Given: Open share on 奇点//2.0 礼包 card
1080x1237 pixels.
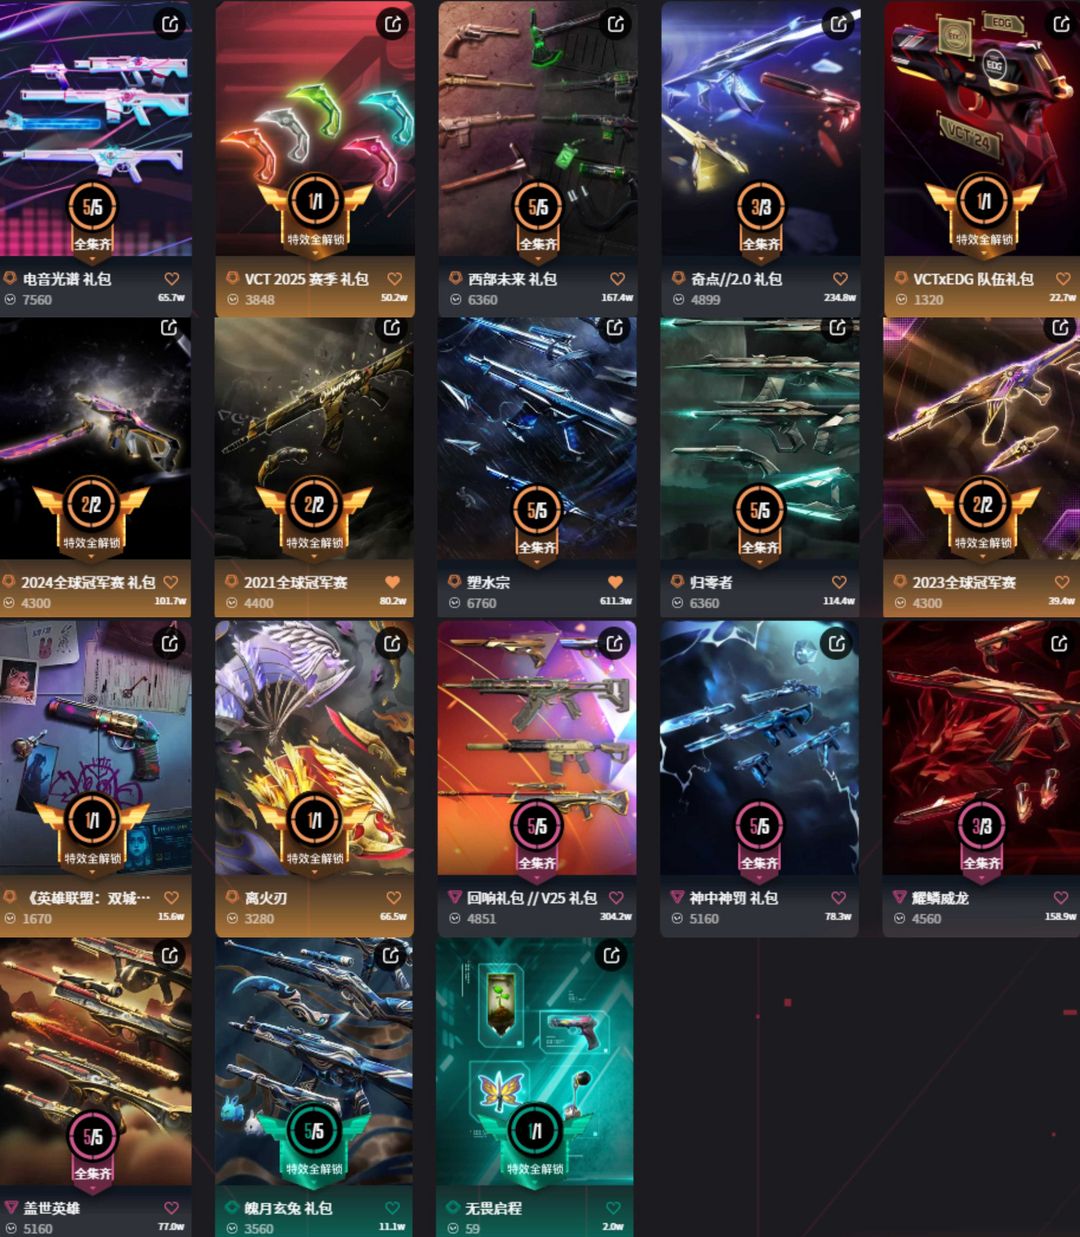Looking at the screenshot, I should click(839, 24).
